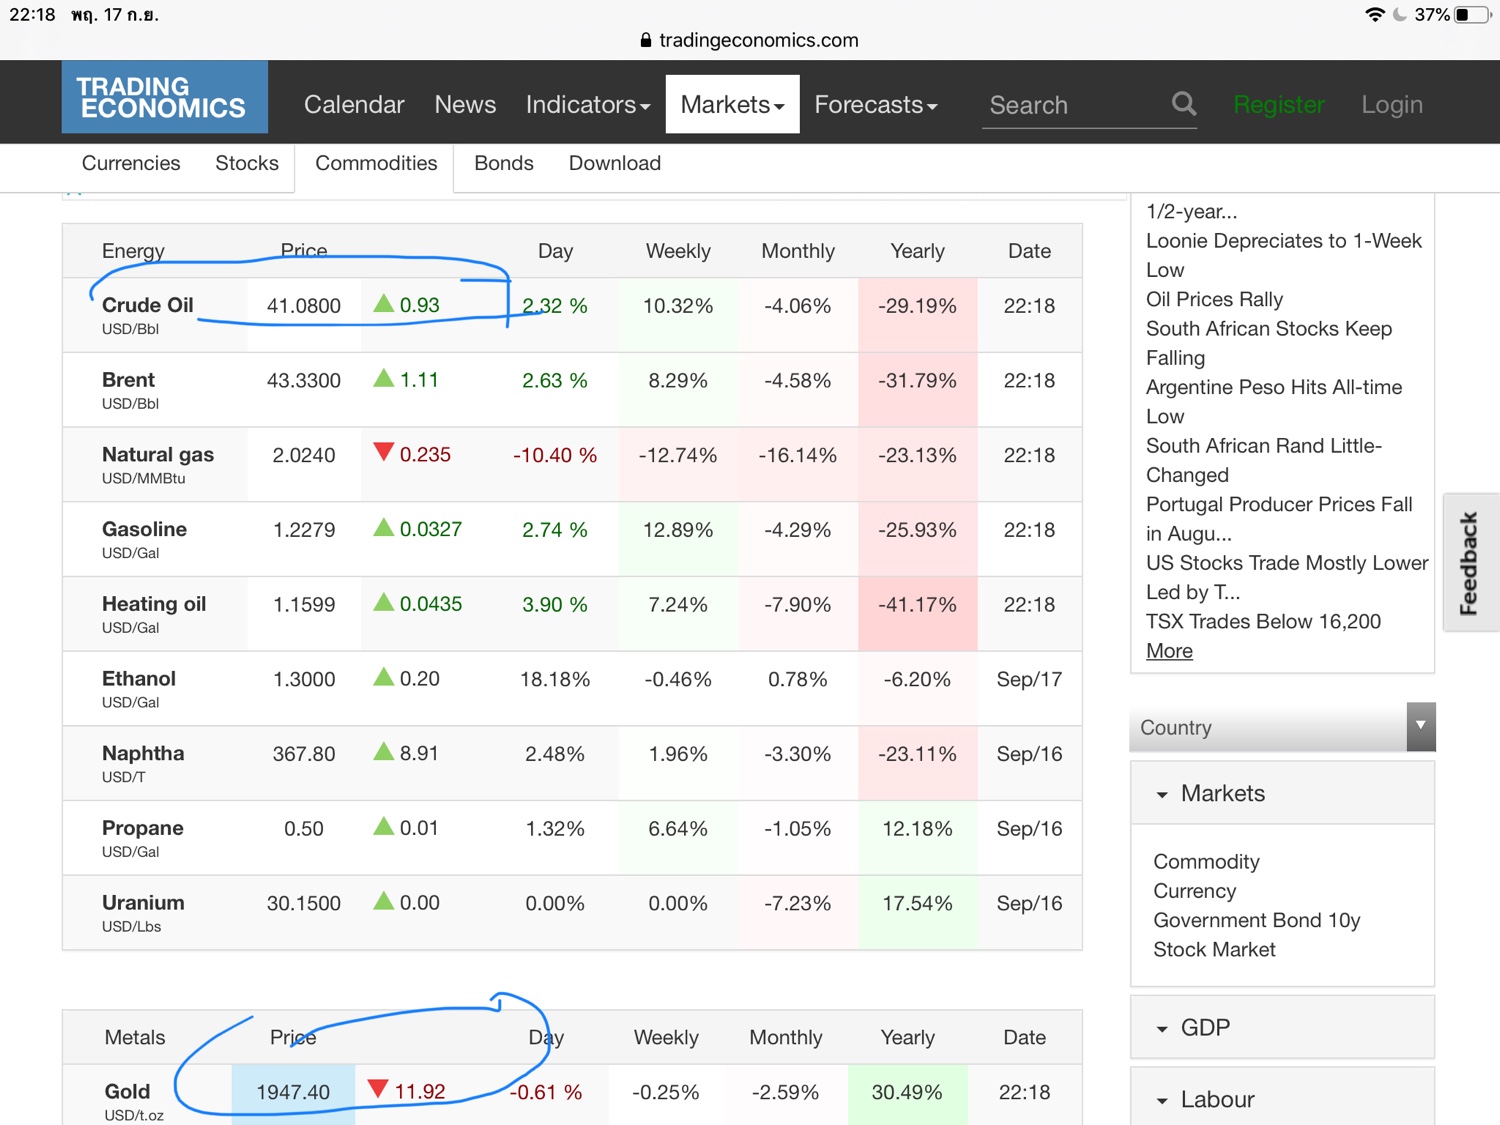Click the Energy table Weekly column header
Screen dimensions: 1500x1125
tap(678, 251)
